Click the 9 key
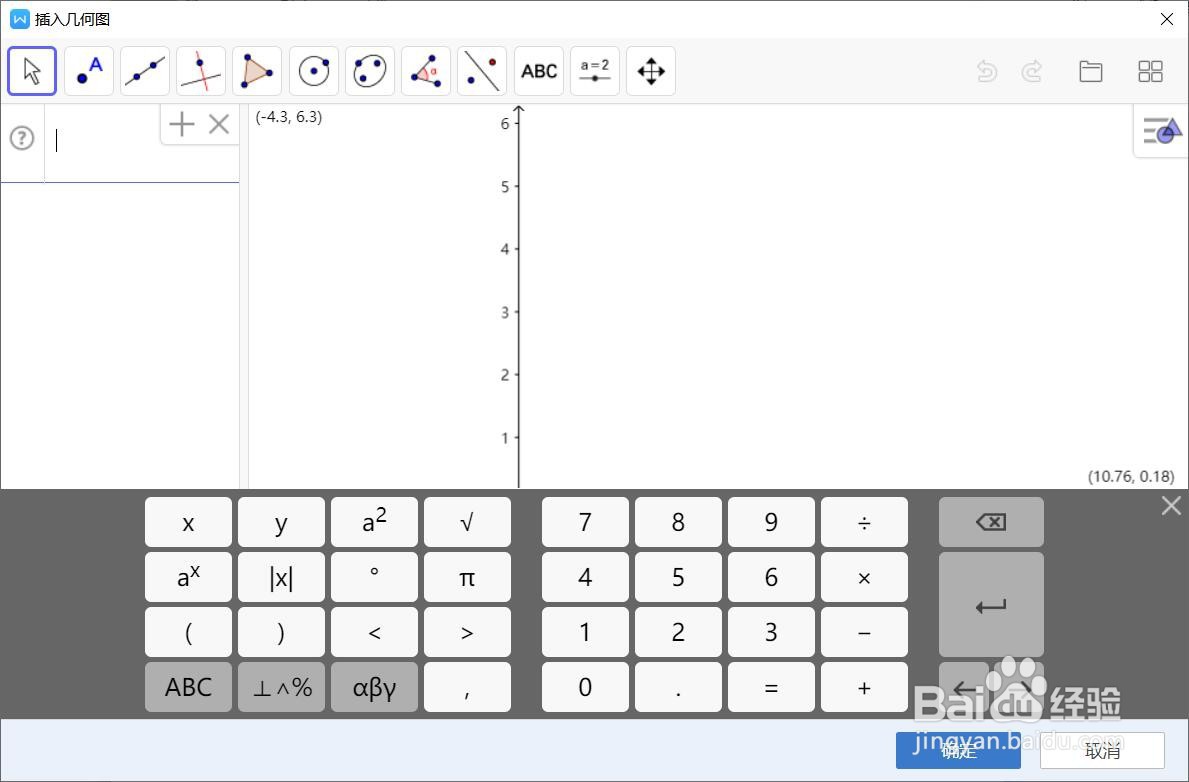Image resolution: width=1189 pixels, height=782 pixels. pos(771,522)
